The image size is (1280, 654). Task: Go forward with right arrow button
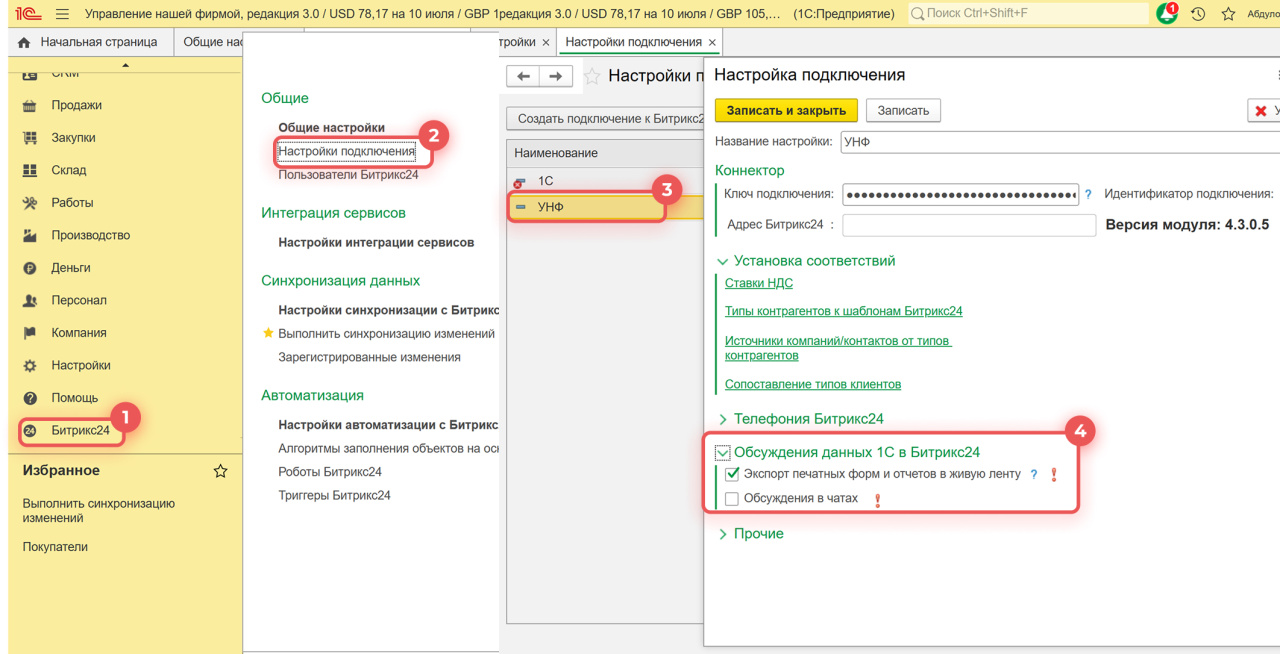pos(557,76)
